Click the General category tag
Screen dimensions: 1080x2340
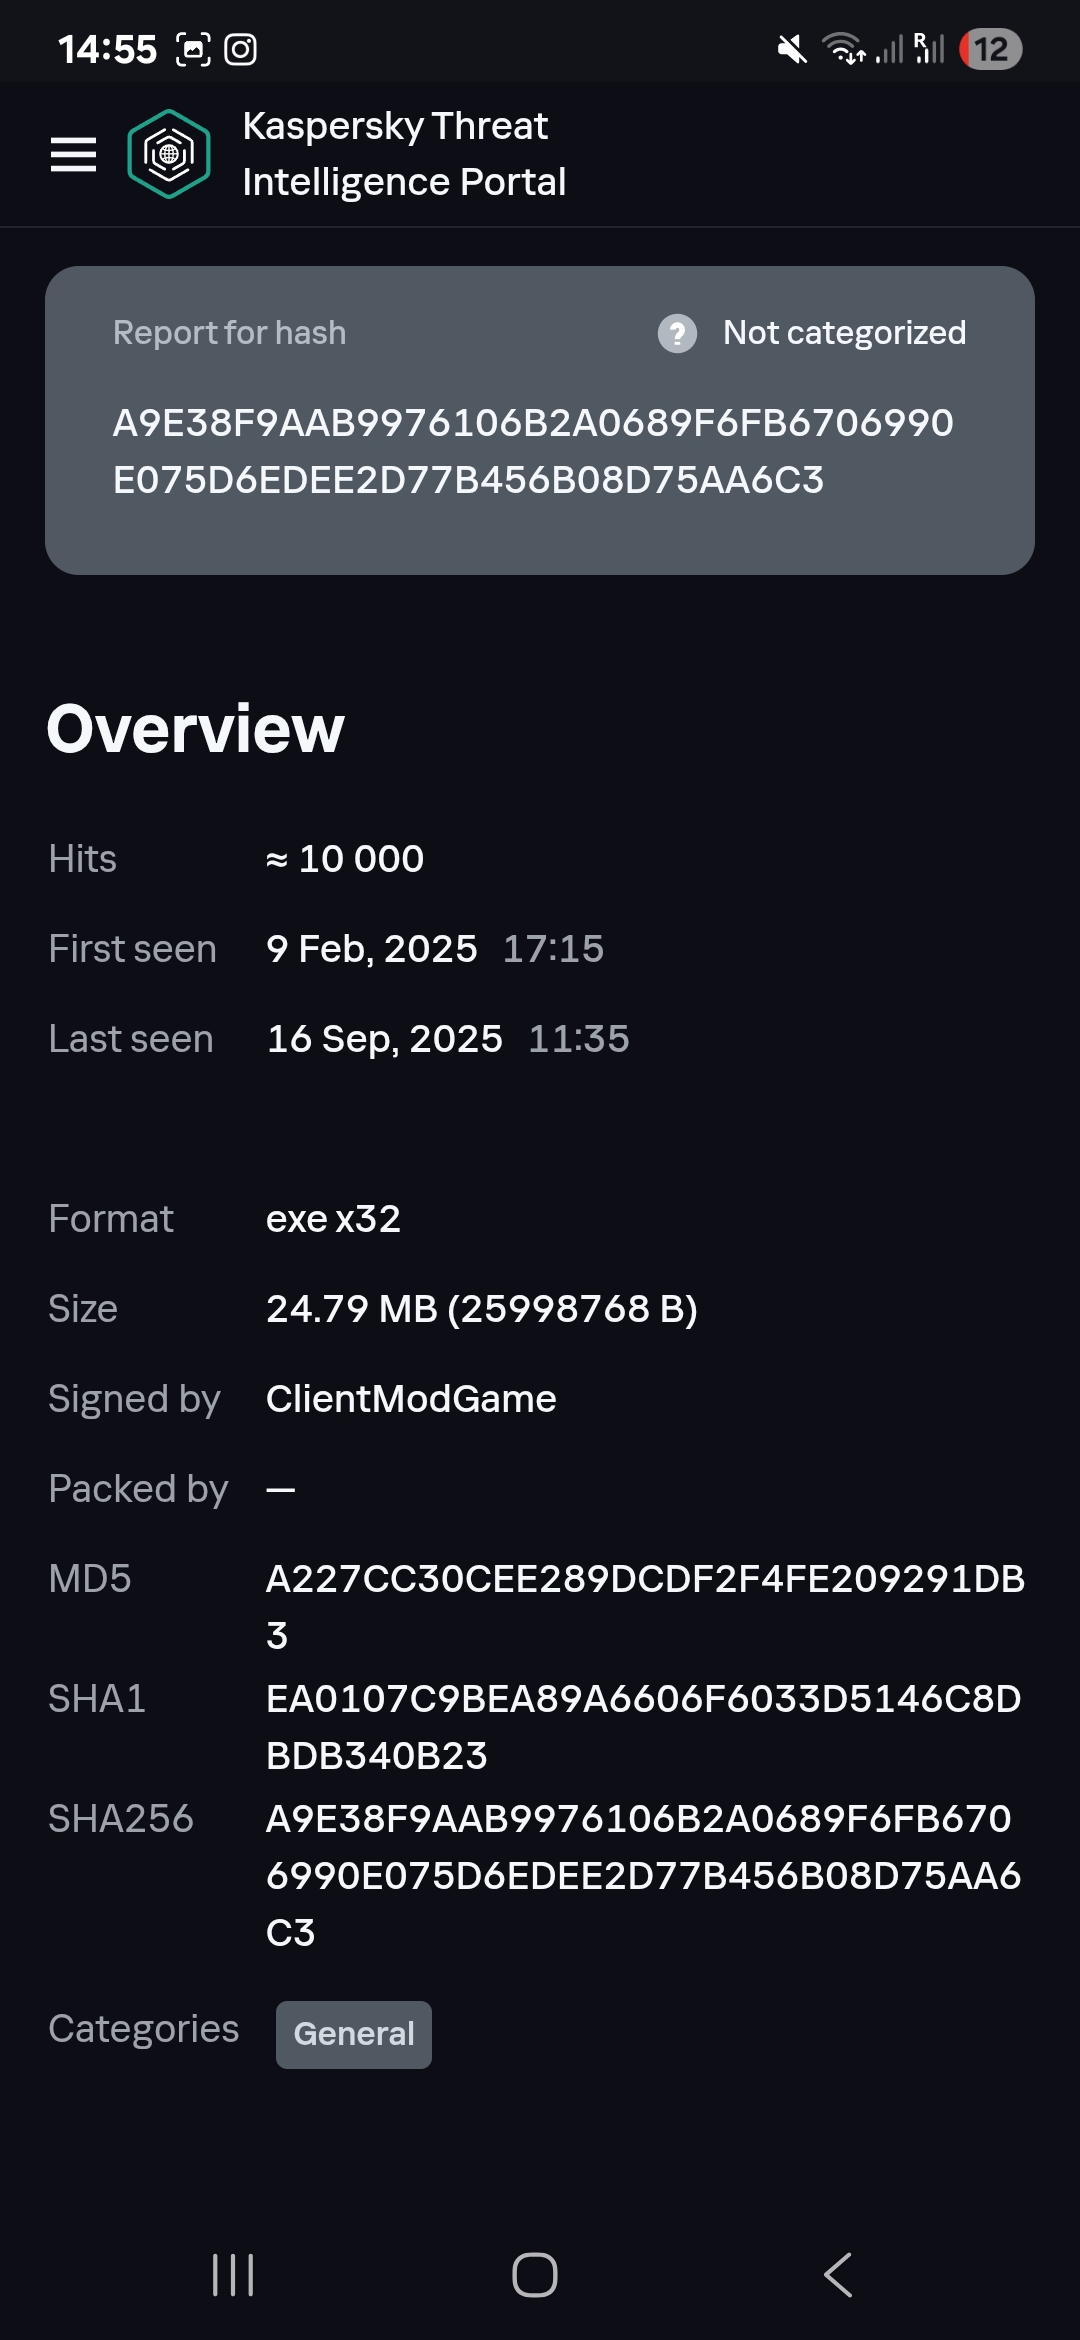[354, 2034]
